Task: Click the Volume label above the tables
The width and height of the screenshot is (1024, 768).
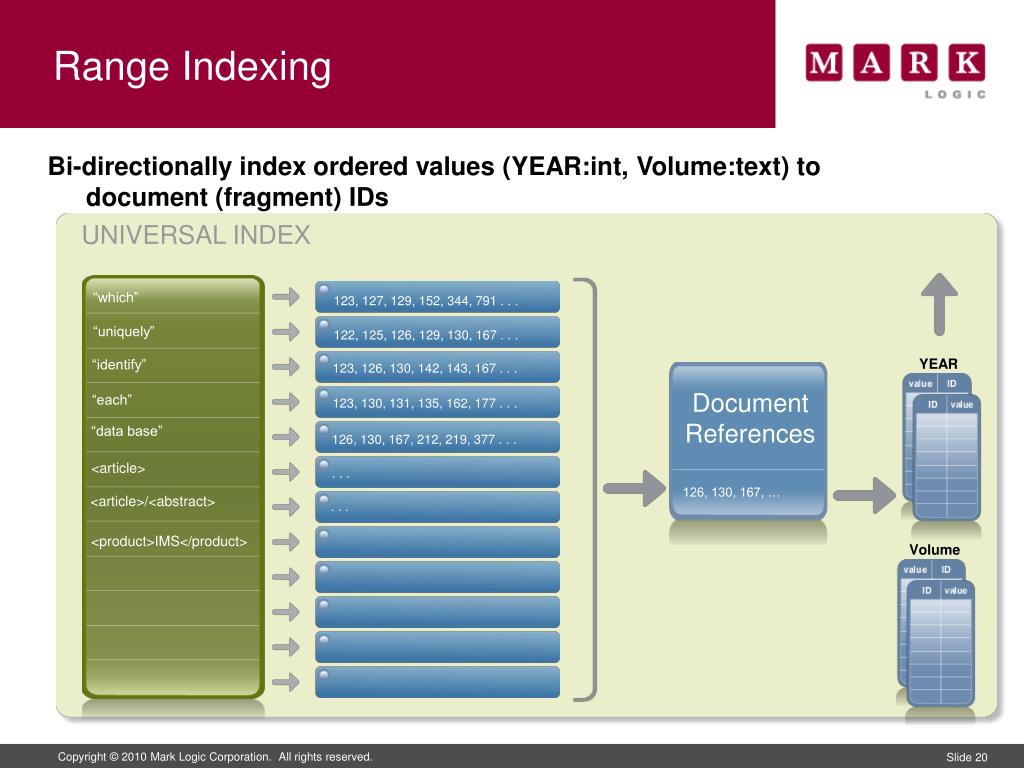Action: [935, 550]
